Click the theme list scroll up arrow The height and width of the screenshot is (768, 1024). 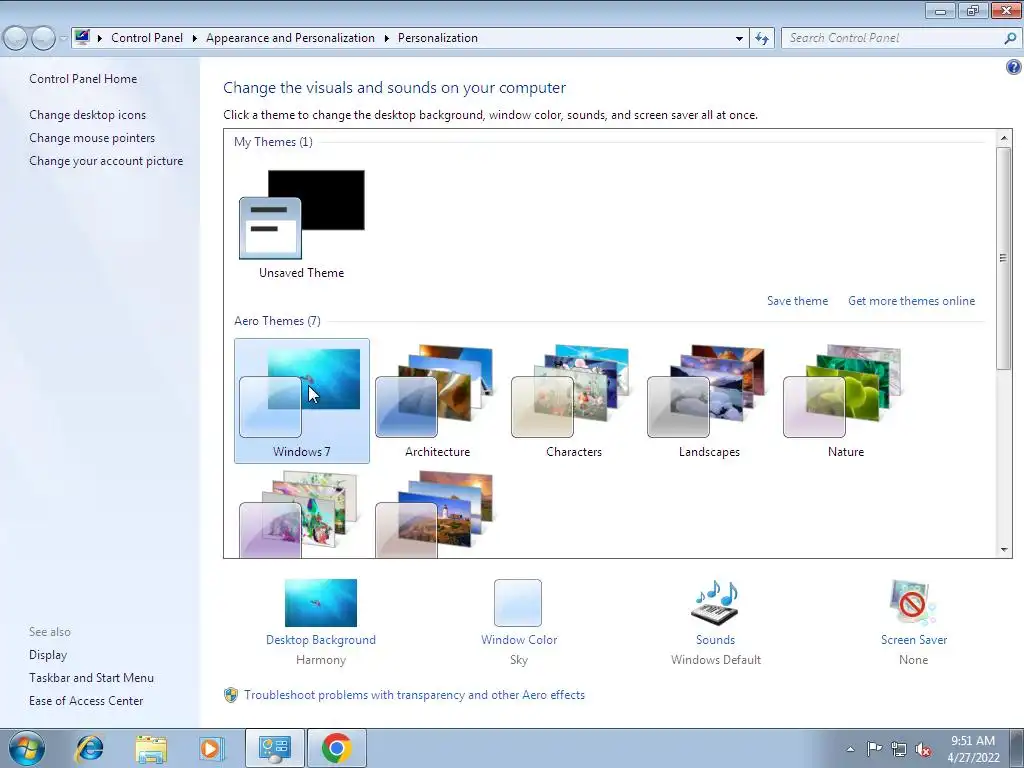click(x=1004, y=138)
